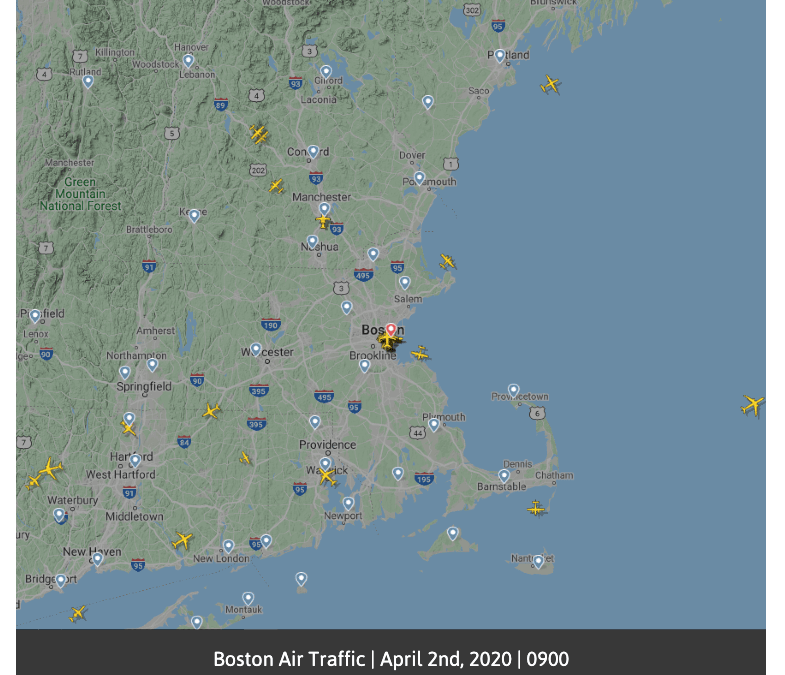The height and width of the screenshot is (675, 785).
Task: Select the aircraft cluster at Boston airport
Action: pyautogui.click(x=389, y=342)
